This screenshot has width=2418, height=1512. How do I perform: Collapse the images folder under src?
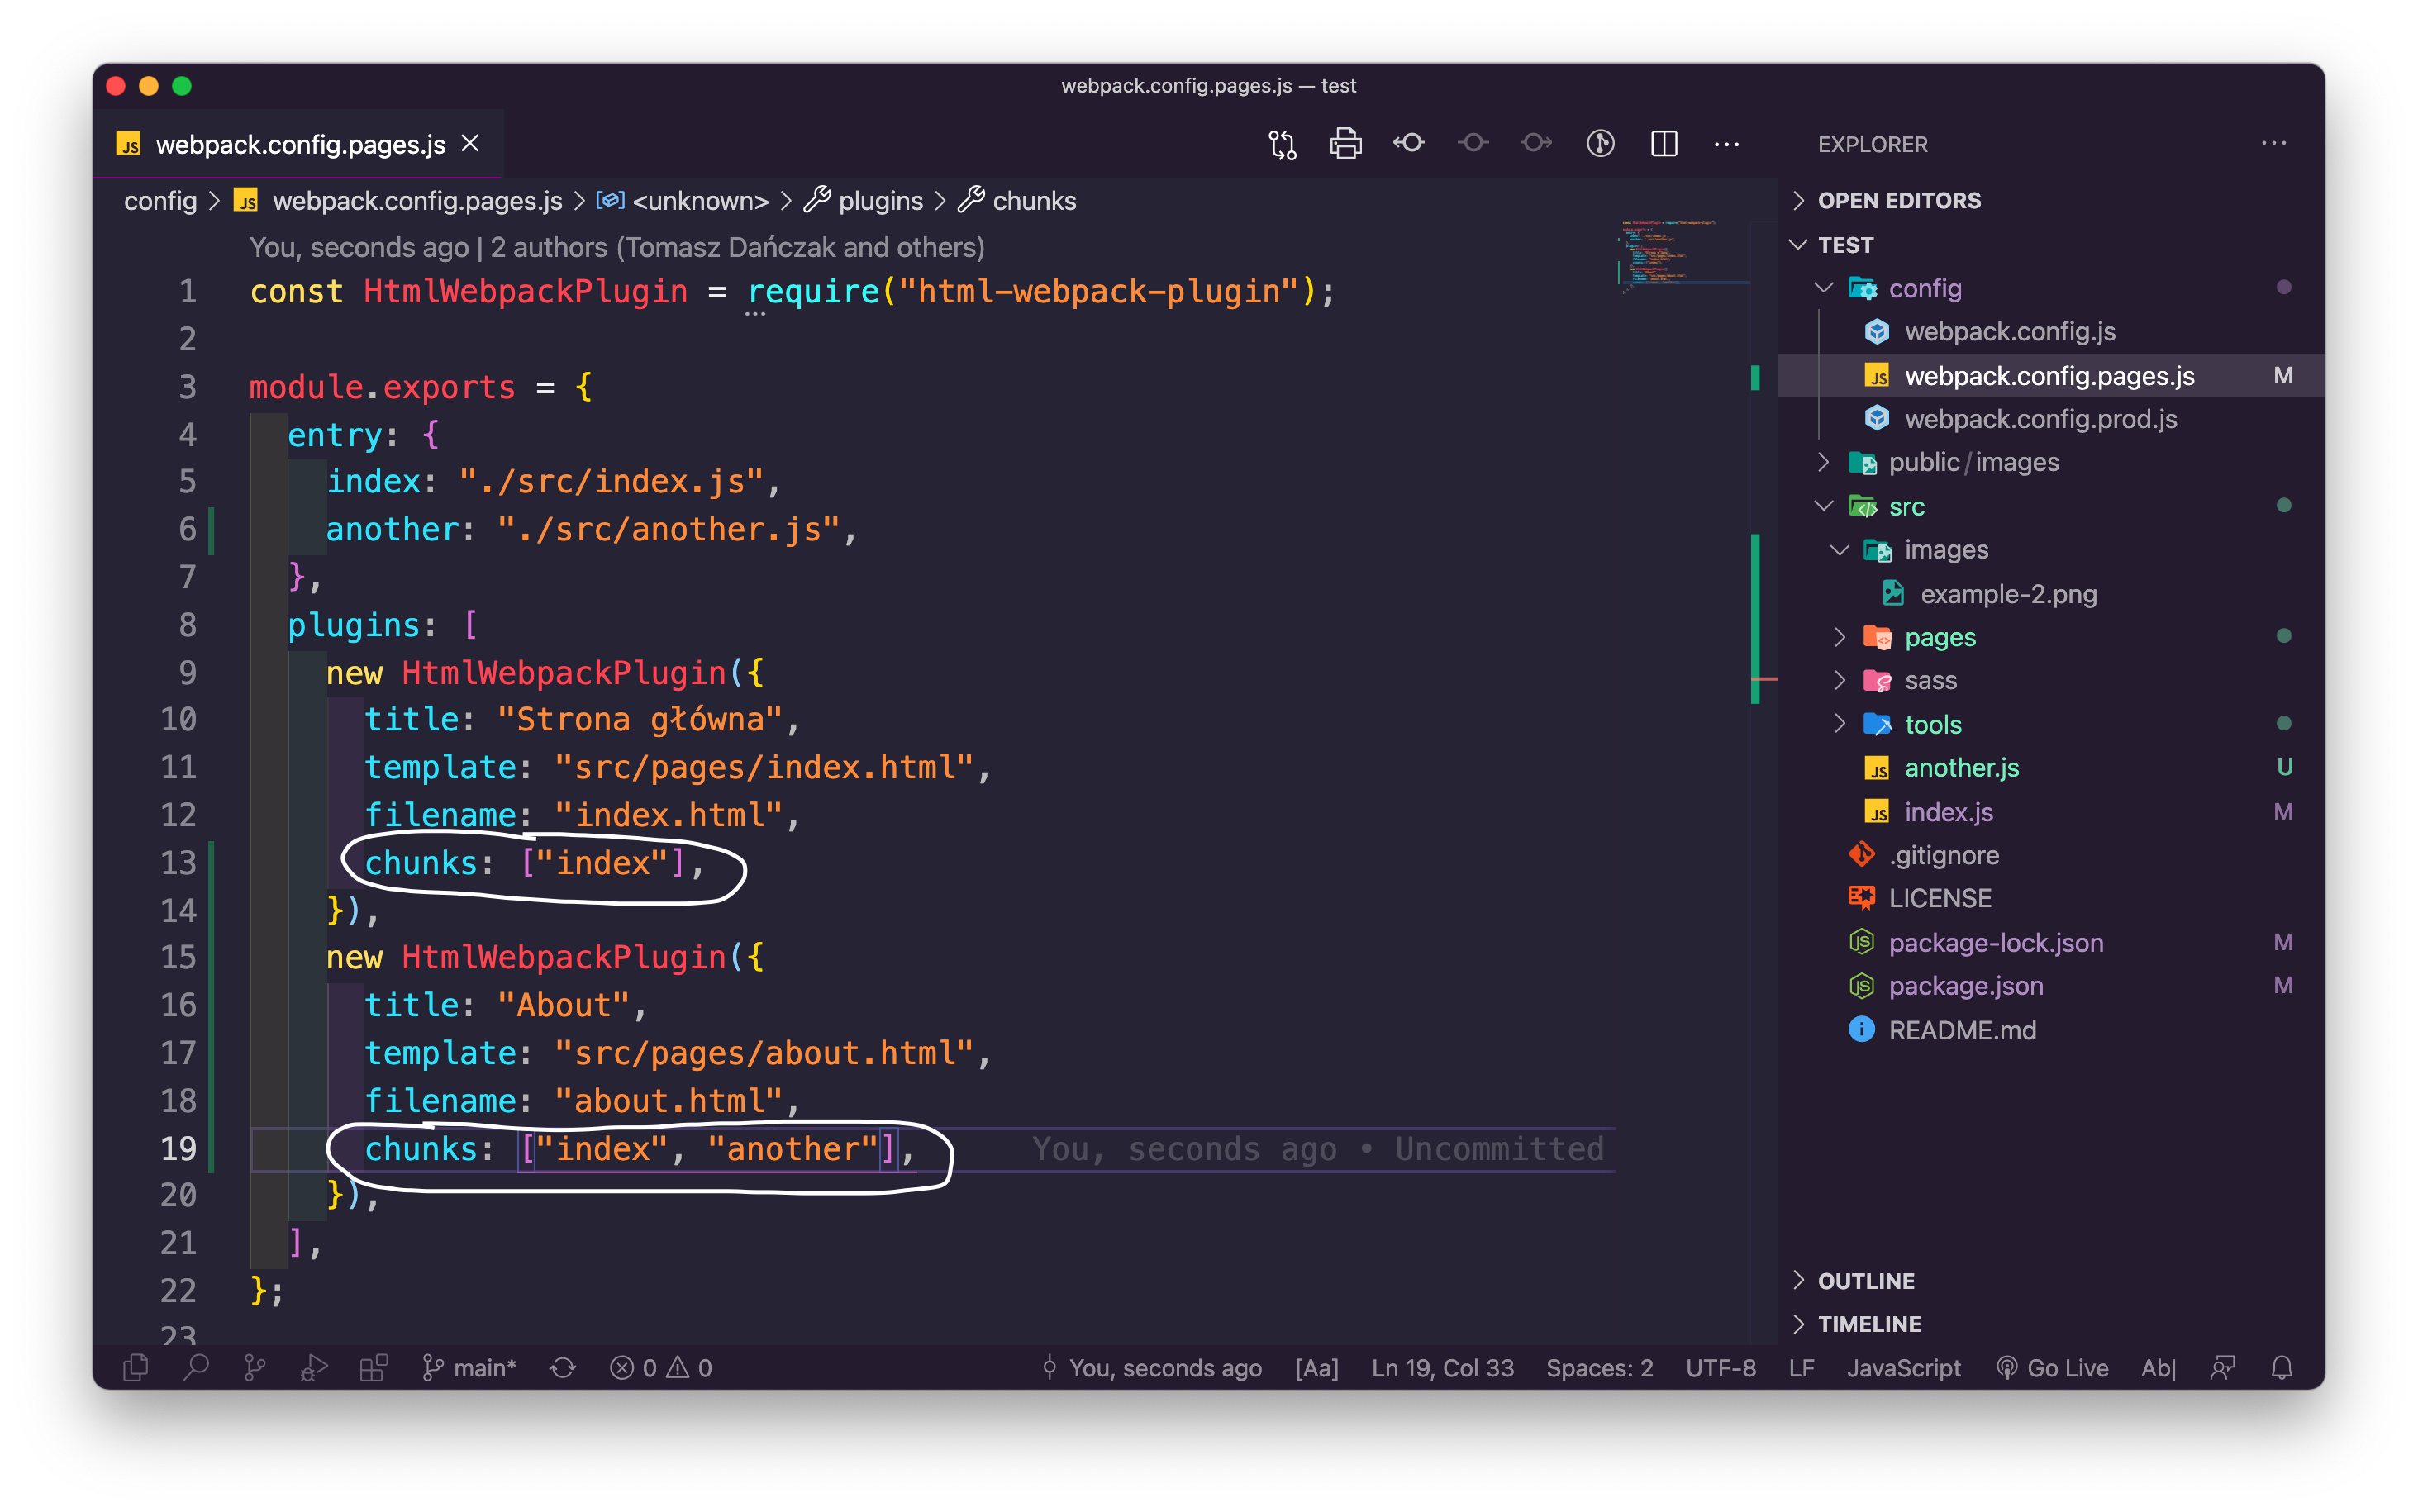pos(2050,549)
